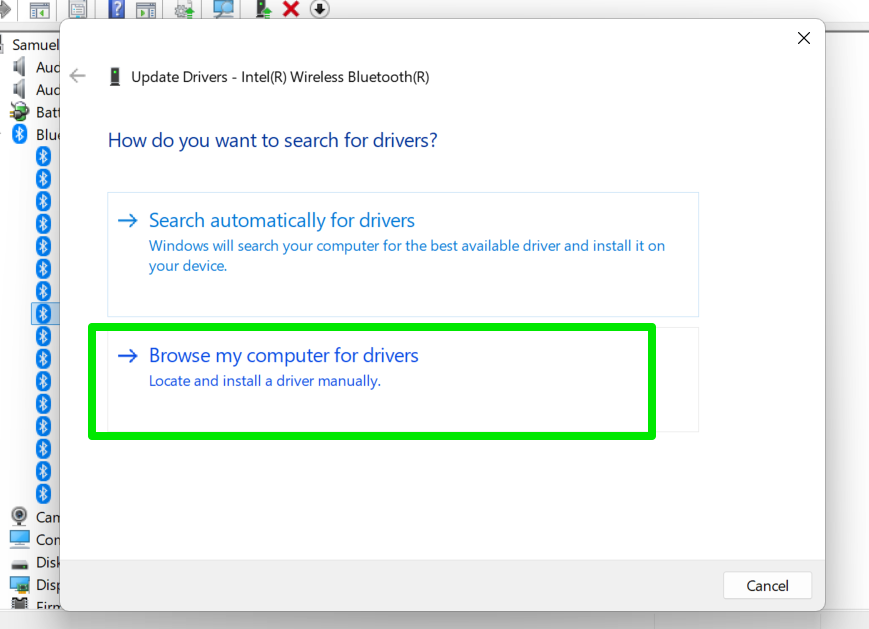Viewport: 869px width, 629px height.
Task: Toggle the Show/Hide Action Pane toolbar icon
Action: (x=146, y=9)
